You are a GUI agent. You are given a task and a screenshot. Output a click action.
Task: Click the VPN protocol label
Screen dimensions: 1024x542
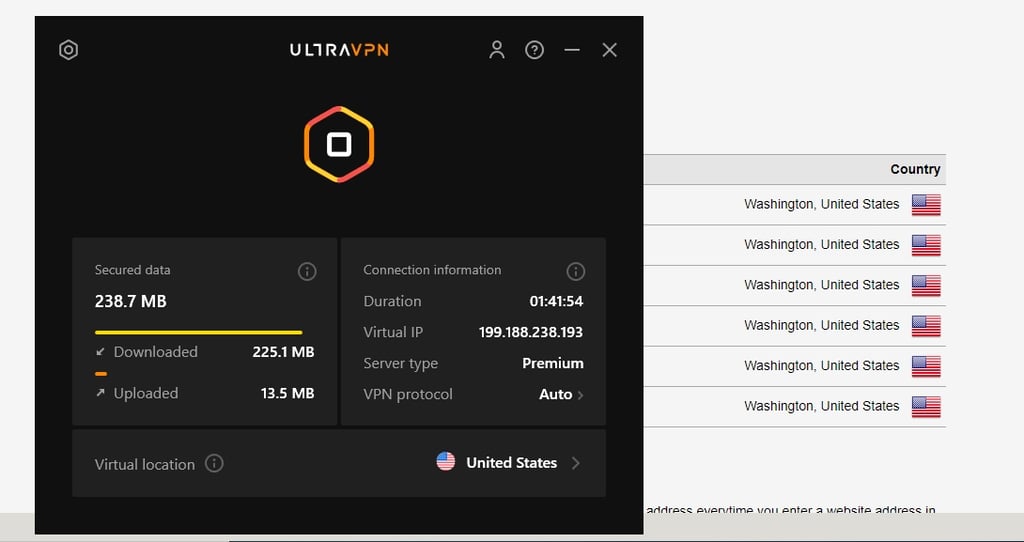[408, 394]
